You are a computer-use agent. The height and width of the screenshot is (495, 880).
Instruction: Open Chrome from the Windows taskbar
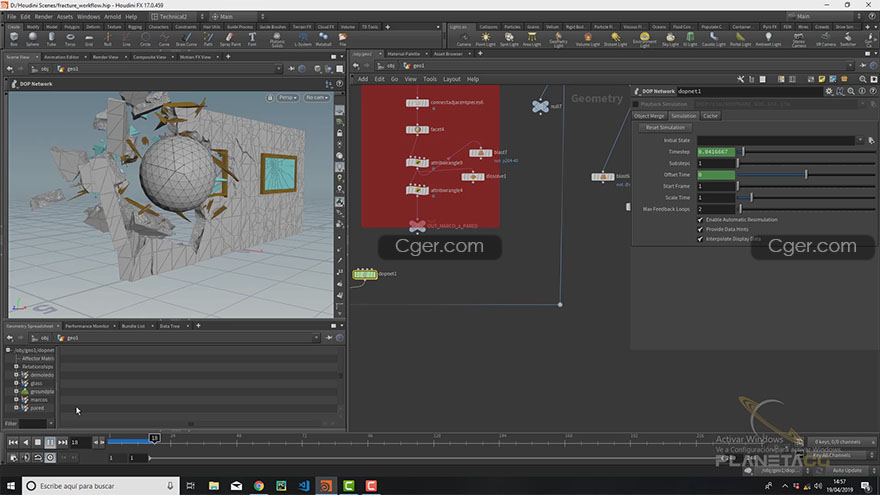(259, 486)
